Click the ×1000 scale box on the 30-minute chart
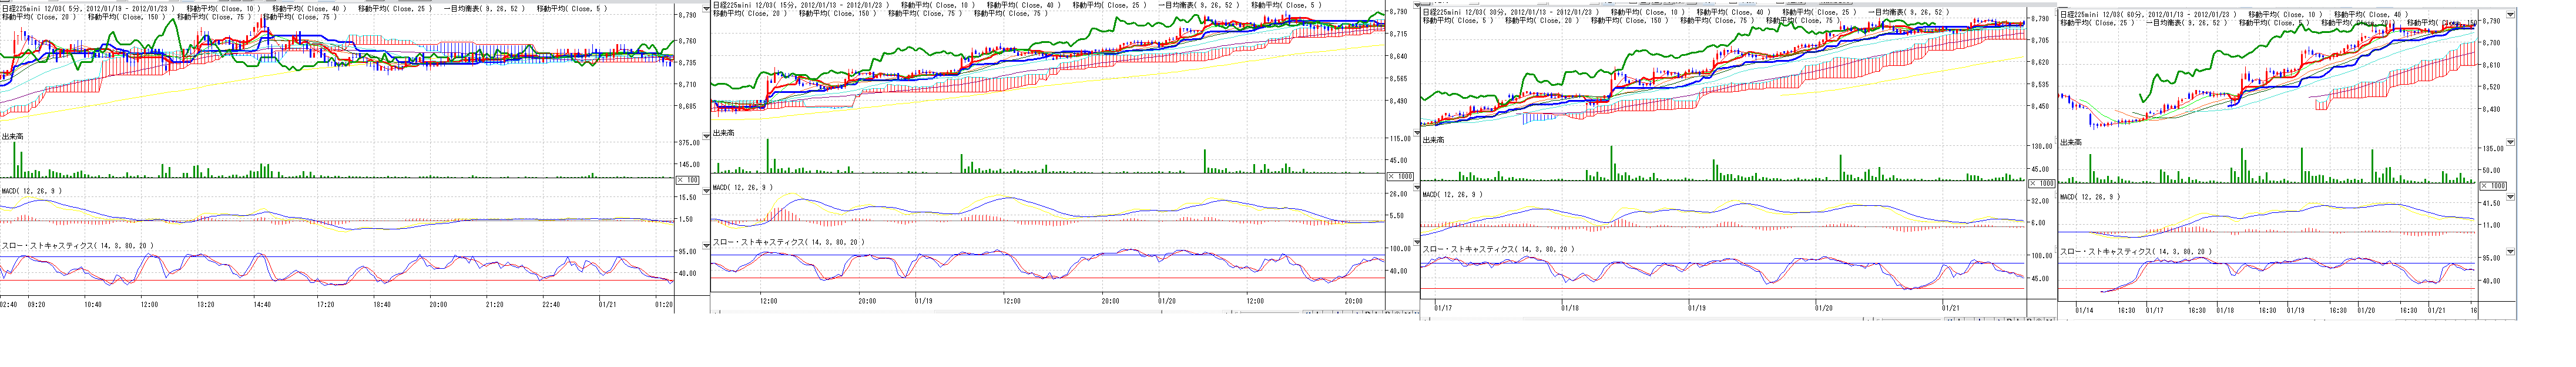This screenshot has width=2576, height=367. [x=2039, y=183]
